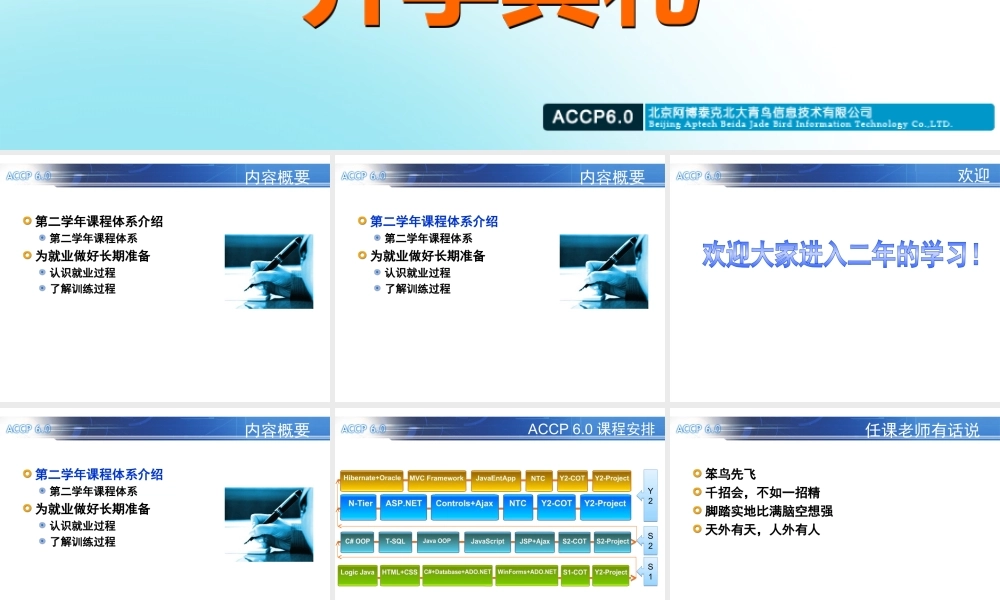This screenshot has width=1000, height=600.
Task: Select the Y2 stage marker on course chart
Action: point(649,494)
